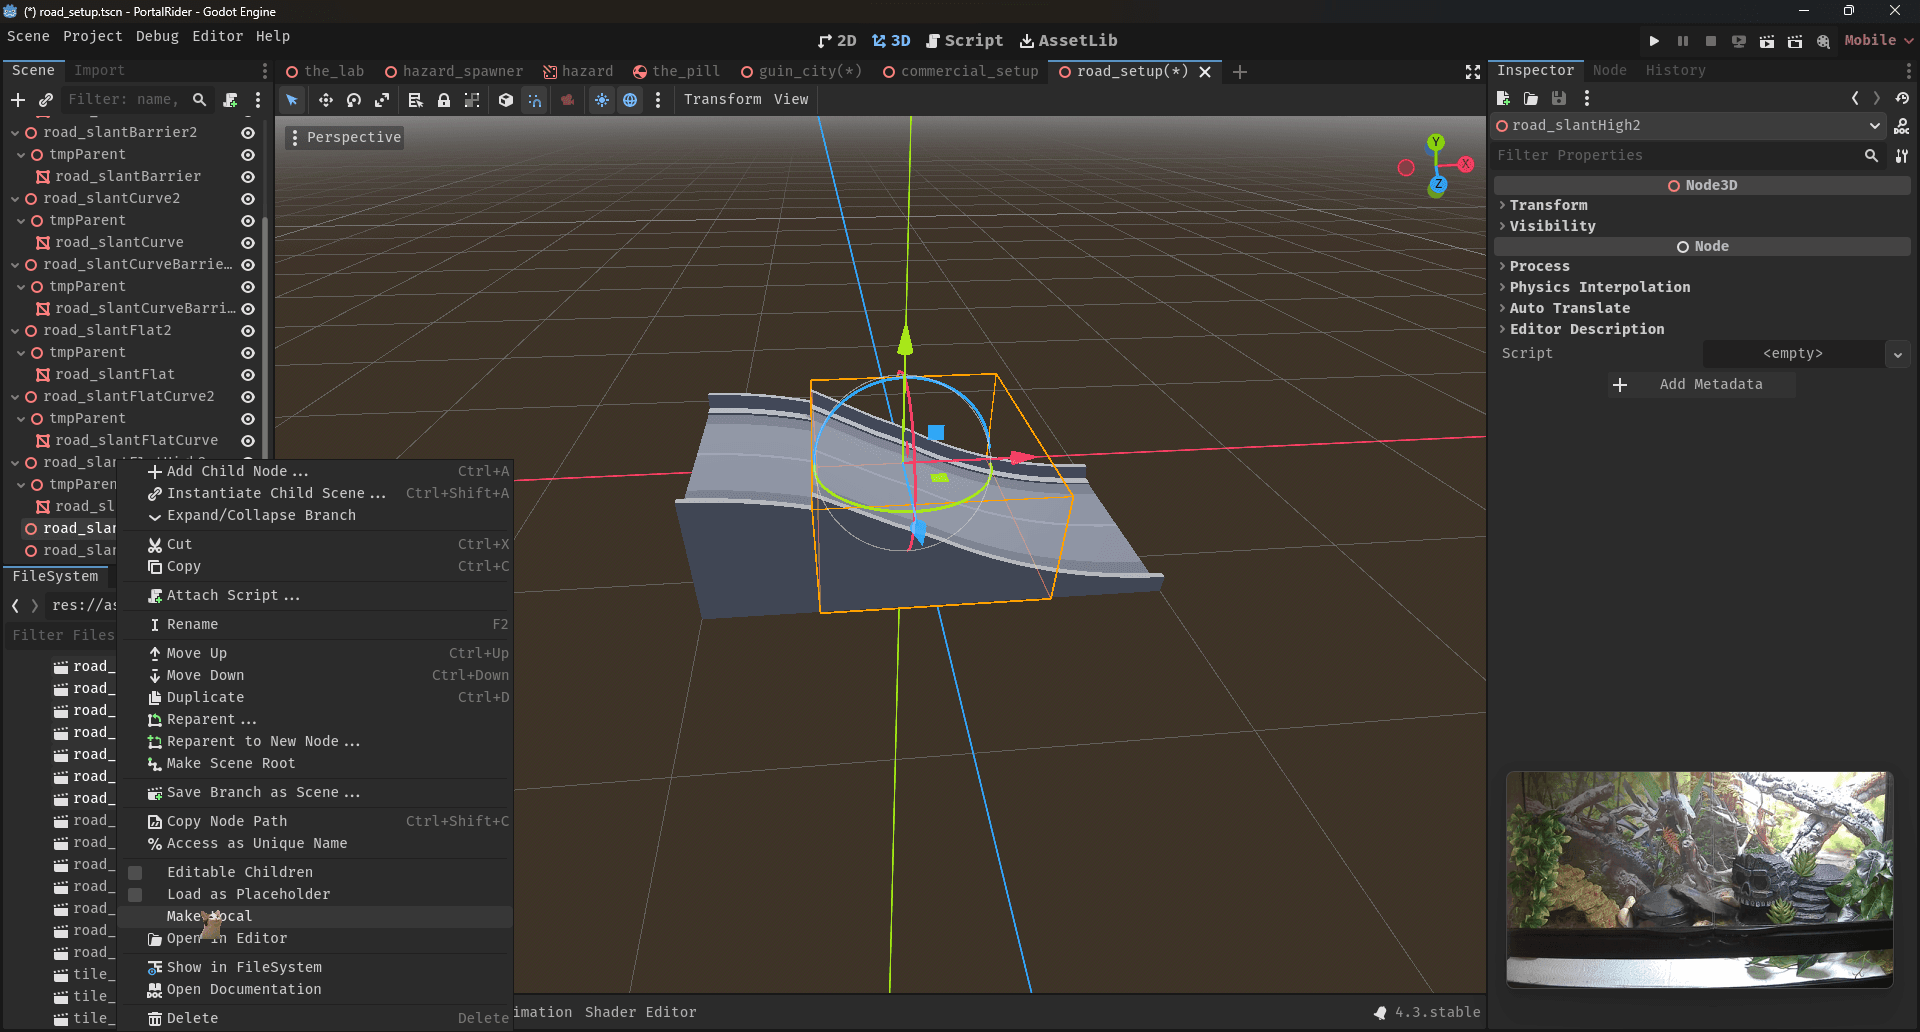Click the instantiate scene chain-link icon
Viewport: 1920px width, 1032px height.
46,100
